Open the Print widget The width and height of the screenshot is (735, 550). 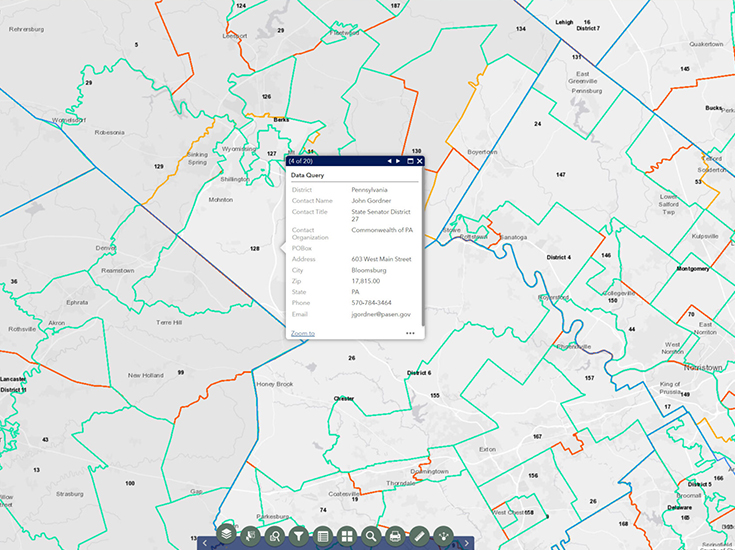(395, 536)
